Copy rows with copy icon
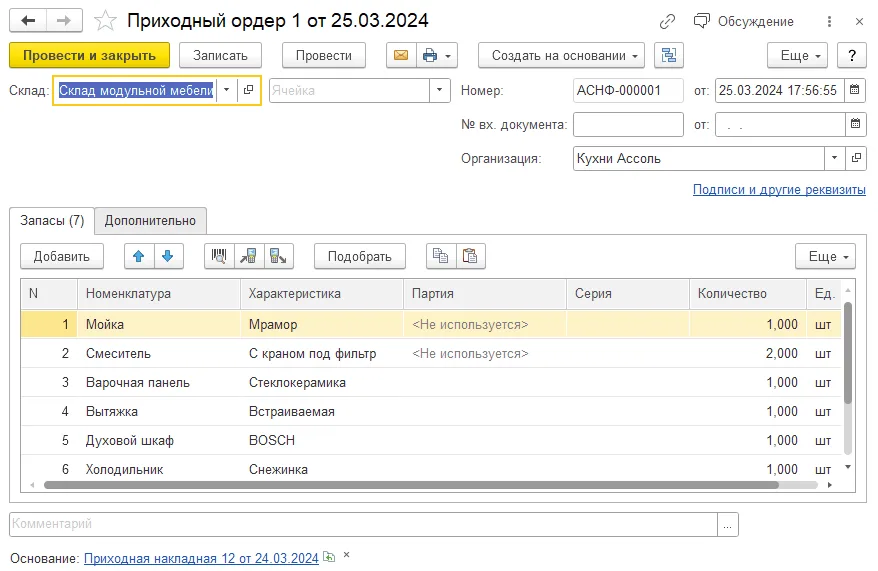The width and height of the screenshot is (878, 571). 441,256
